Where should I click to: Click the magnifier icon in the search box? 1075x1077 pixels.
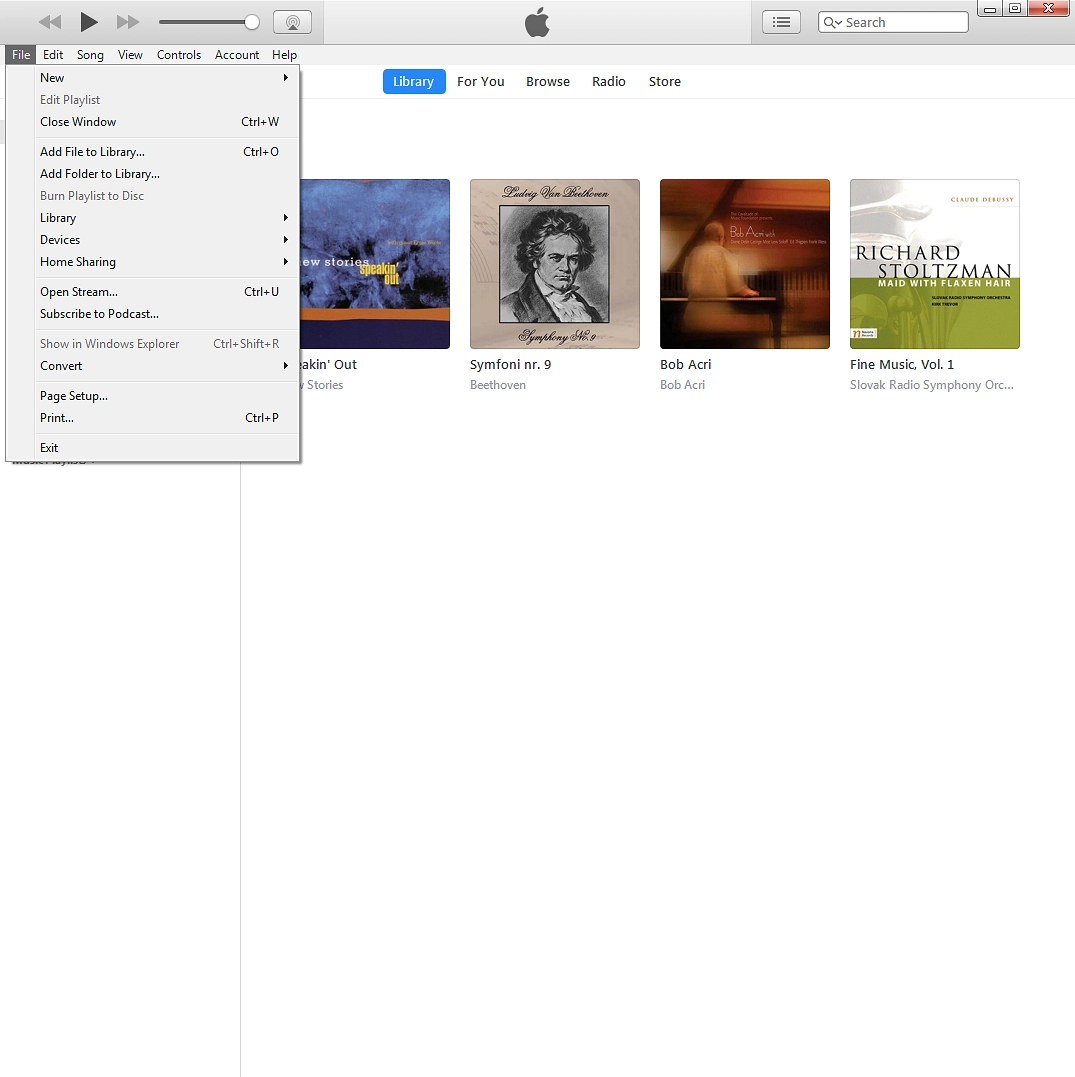point(830,21)
